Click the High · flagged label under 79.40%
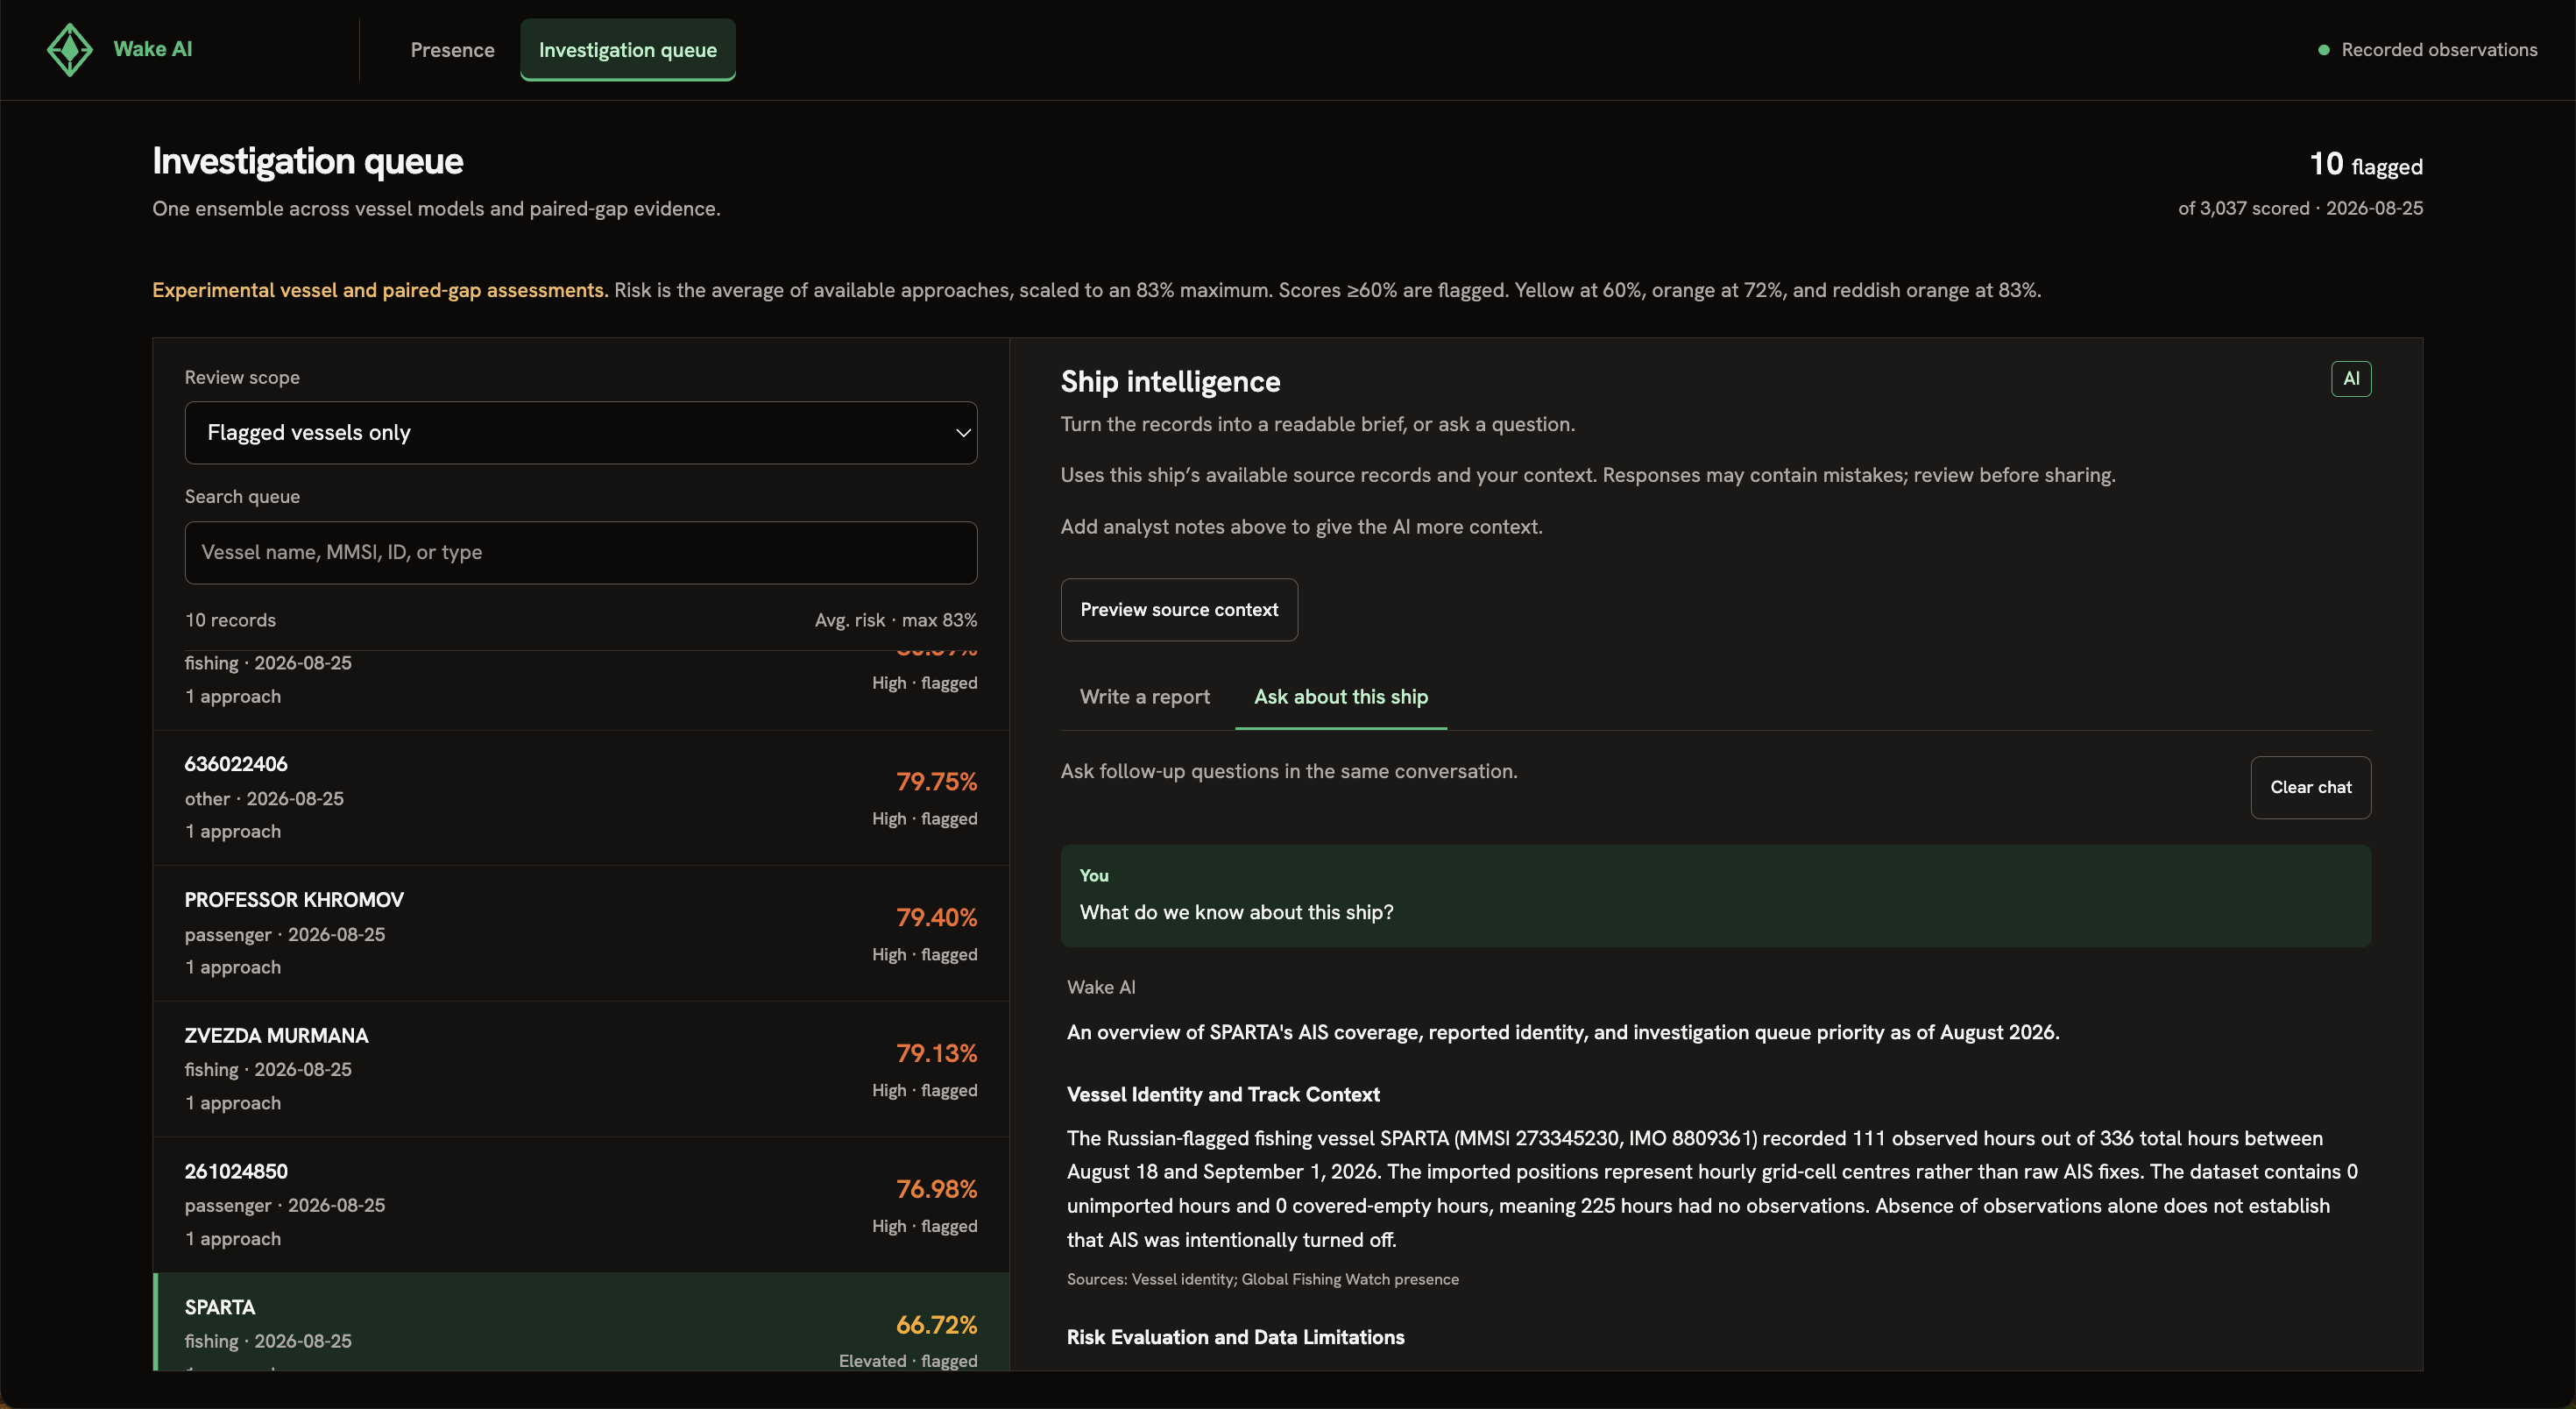Screen dimensions: 2576x1409 pyautogui.click(x=924, y=955)
